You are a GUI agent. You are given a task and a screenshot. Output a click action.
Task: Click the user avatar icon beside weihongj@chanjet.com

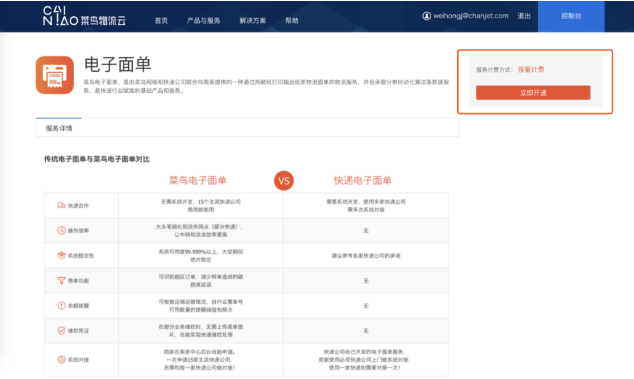pyautogui.click(x=427, y=16)
